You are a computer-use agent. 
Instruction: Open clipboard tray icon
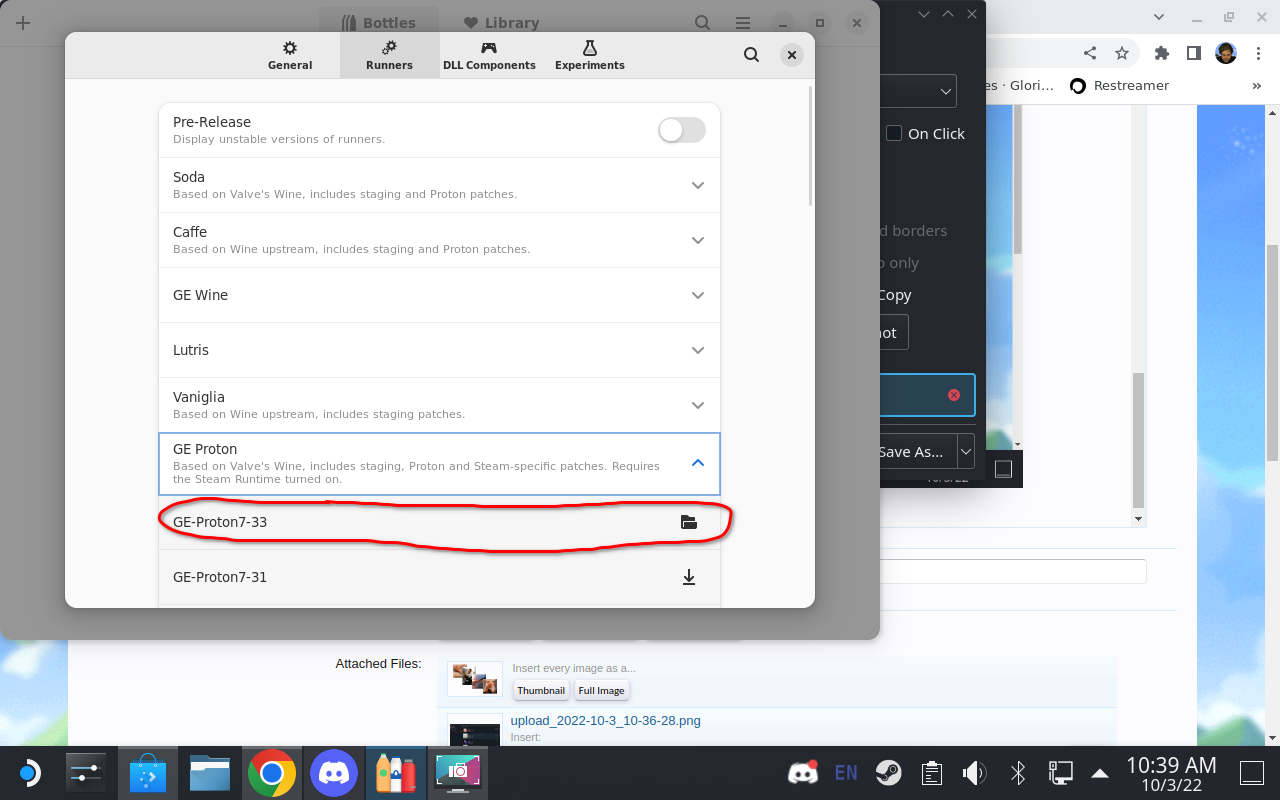click(x=931, y=772)
